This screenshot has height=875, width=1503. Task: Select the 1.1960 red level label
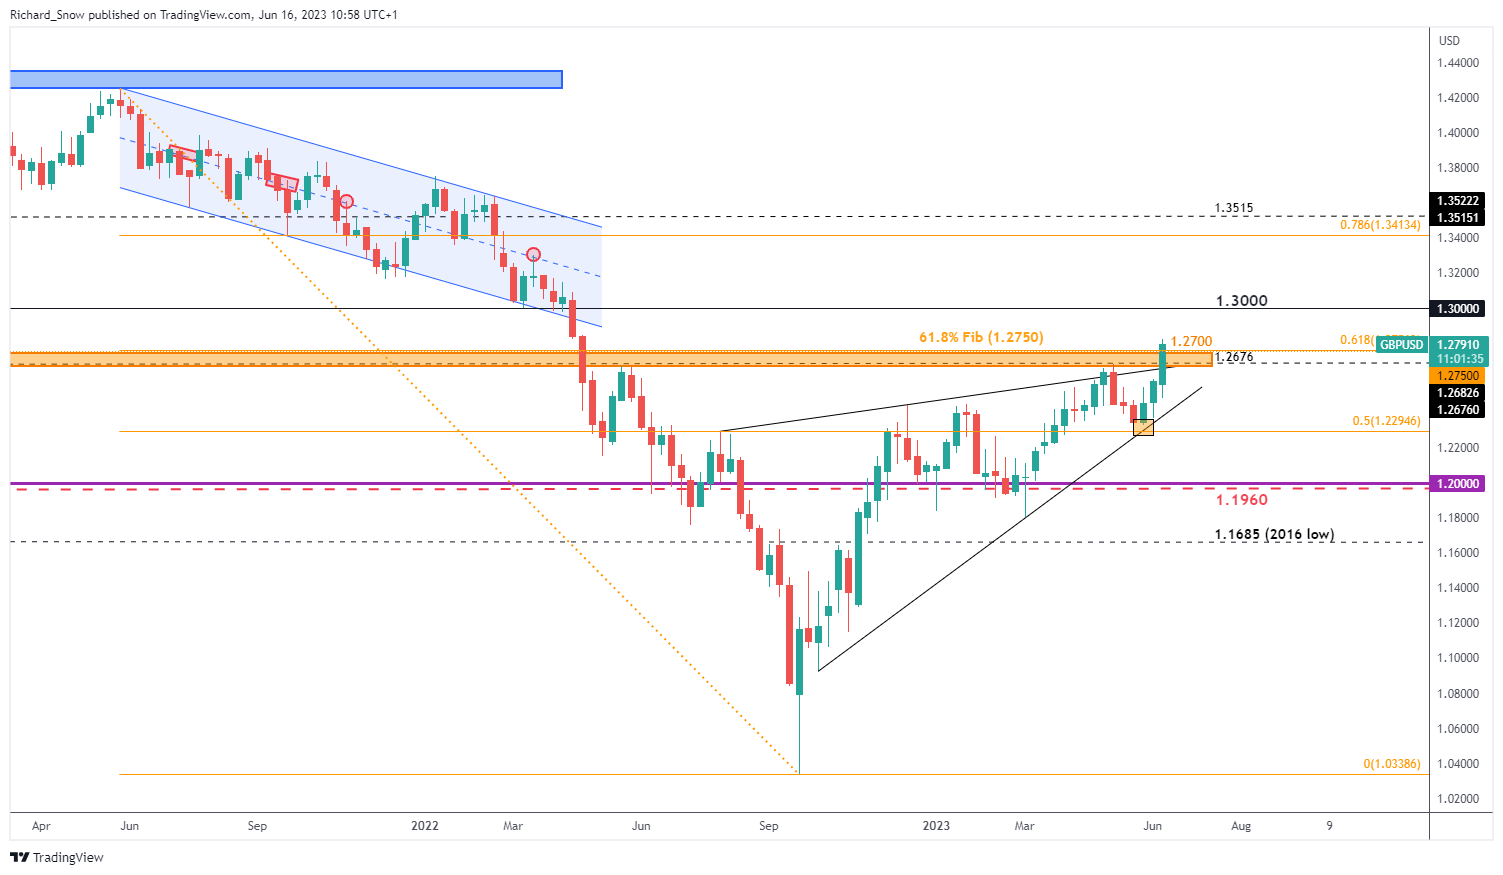1241,499
